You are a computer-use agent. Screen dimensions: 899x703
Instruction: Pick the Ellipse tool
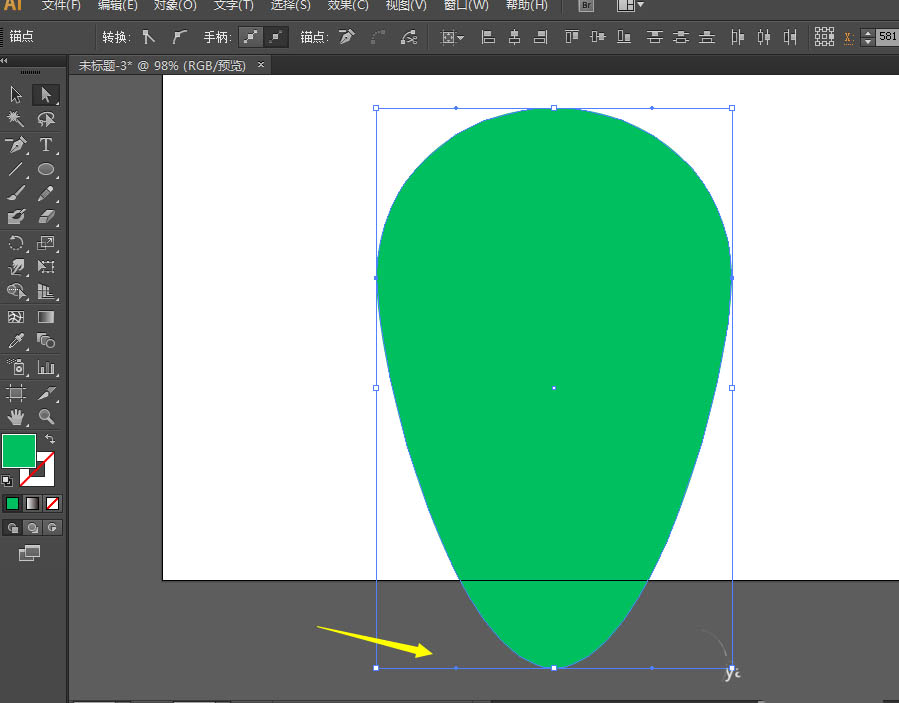coord(46,169)
